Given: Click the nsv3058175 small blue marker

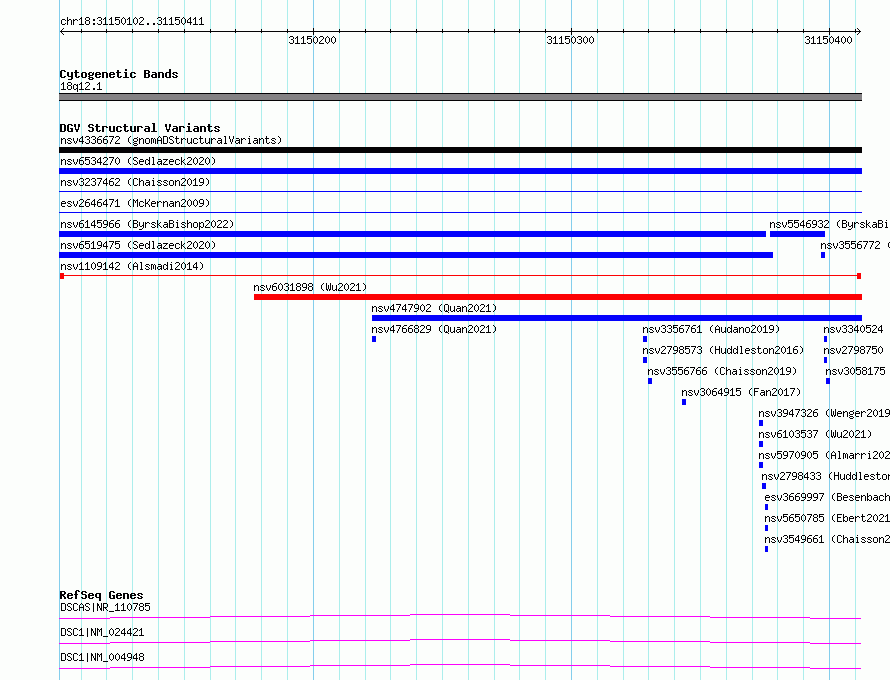Looking at the screenshot, I should tap(828, 381).
